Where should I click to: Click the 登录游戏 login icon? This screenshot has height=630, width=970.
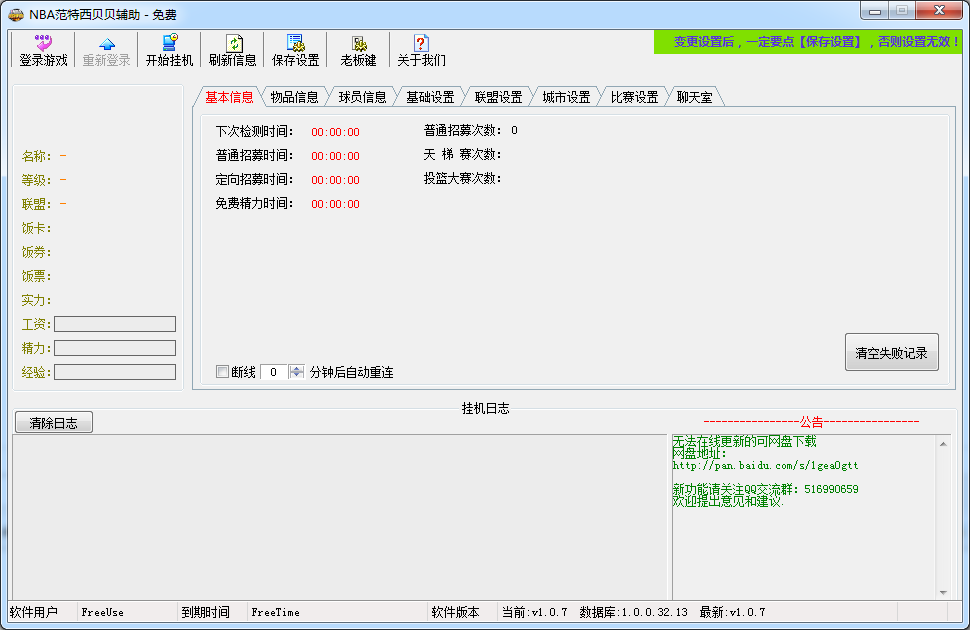point(43,43)
